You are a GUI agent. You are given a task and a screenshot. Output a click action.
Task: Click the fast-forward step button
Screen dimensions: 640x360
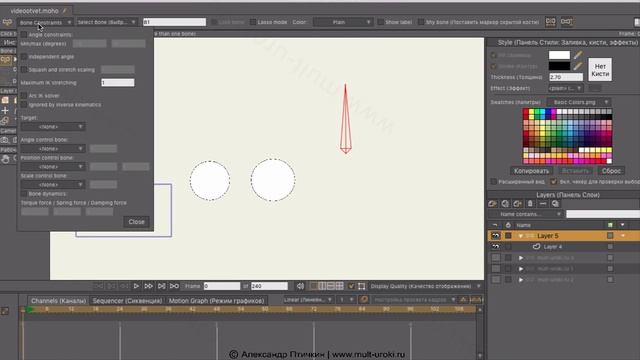[x=149, y=286]
